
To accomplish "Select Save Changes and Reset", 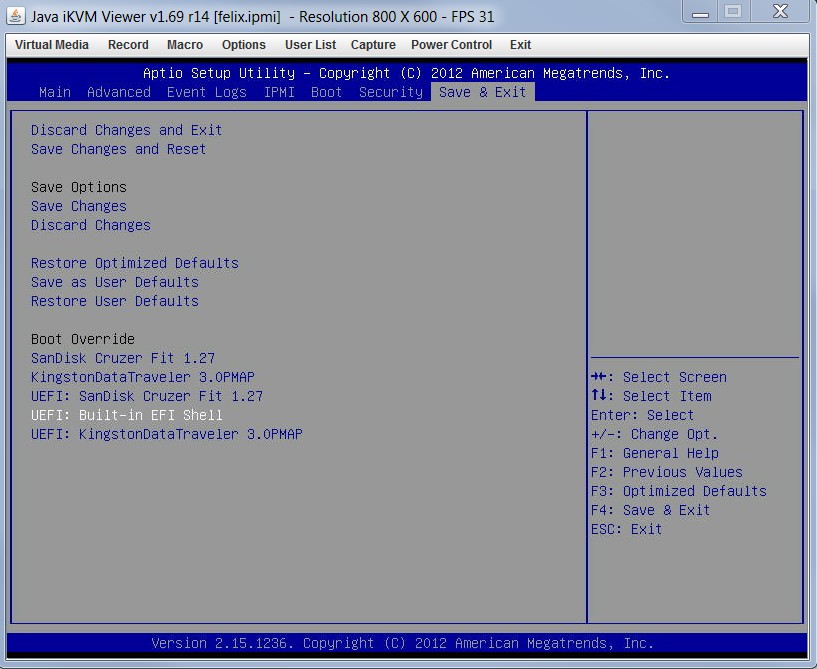I will (118, 149).
